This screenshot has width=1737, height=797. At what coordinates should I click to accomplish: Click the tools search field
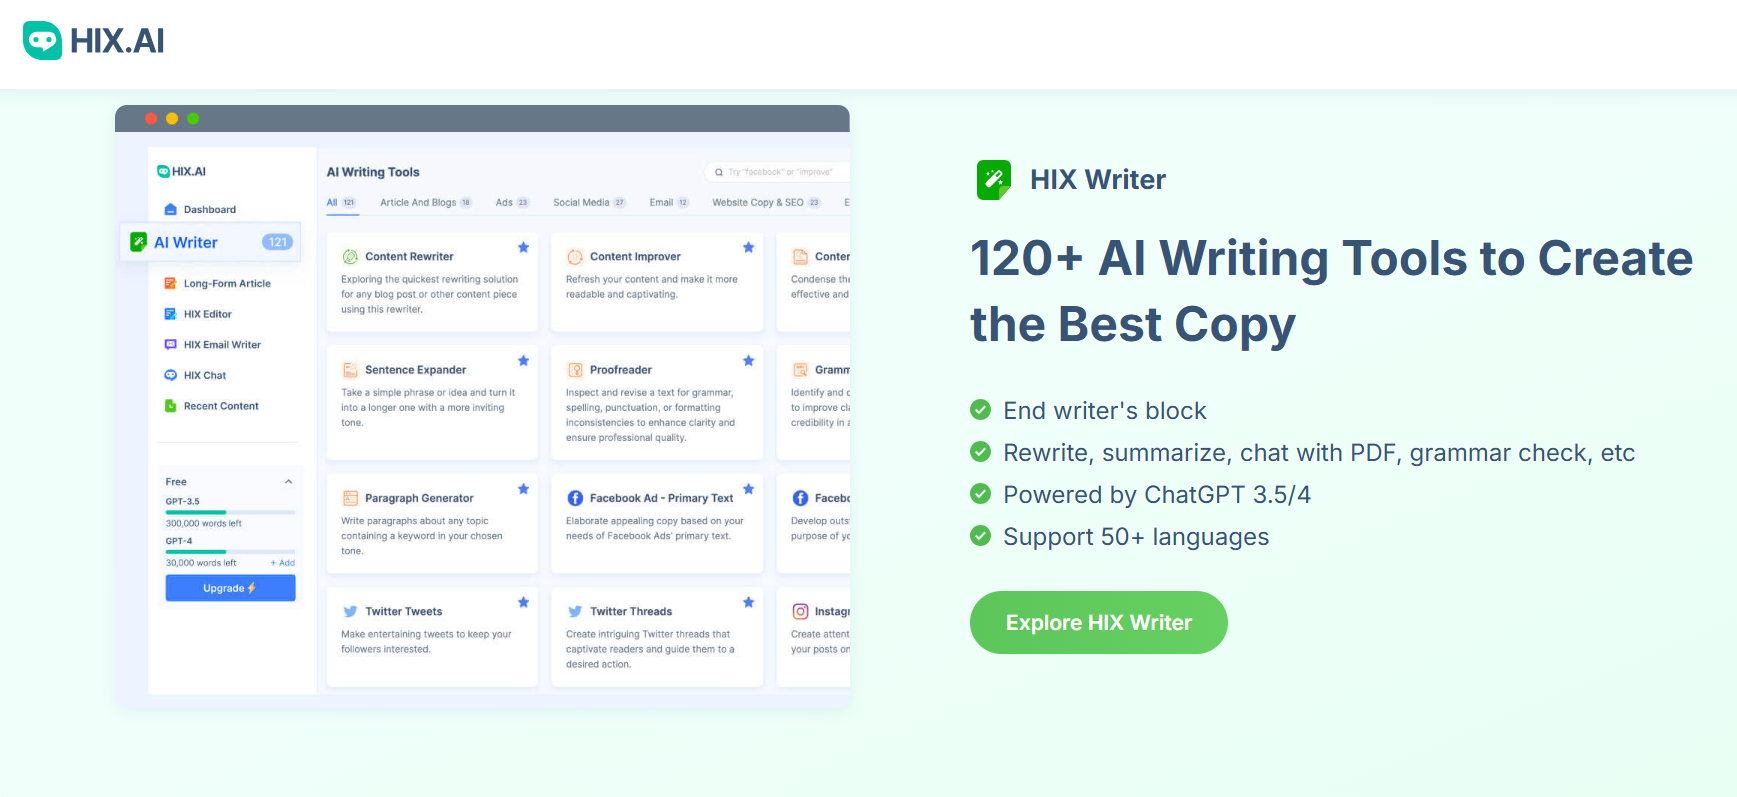click(777, 172)
